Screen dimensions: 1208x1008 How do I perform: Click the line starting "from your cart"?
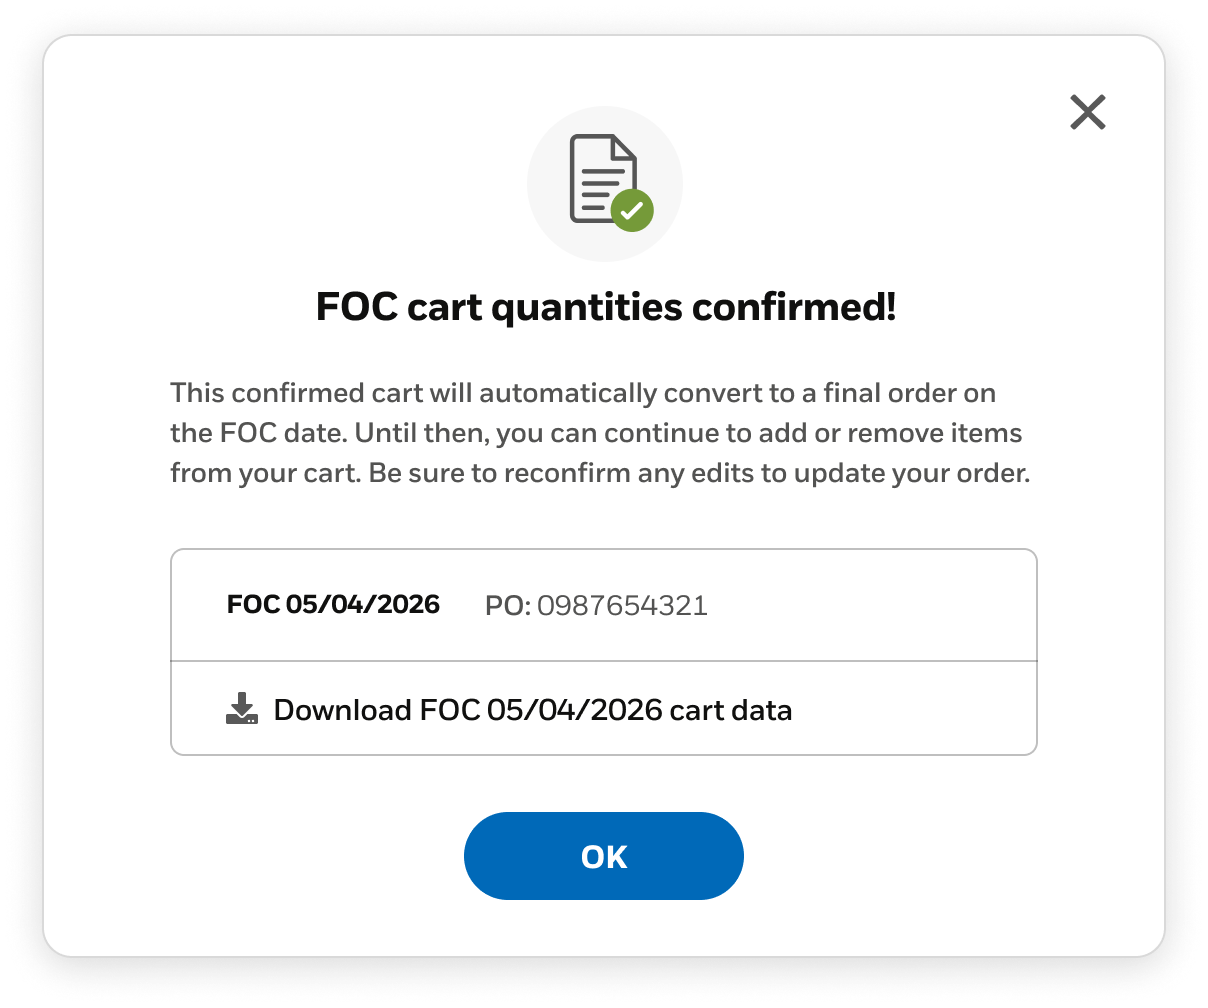click(600, 473)
